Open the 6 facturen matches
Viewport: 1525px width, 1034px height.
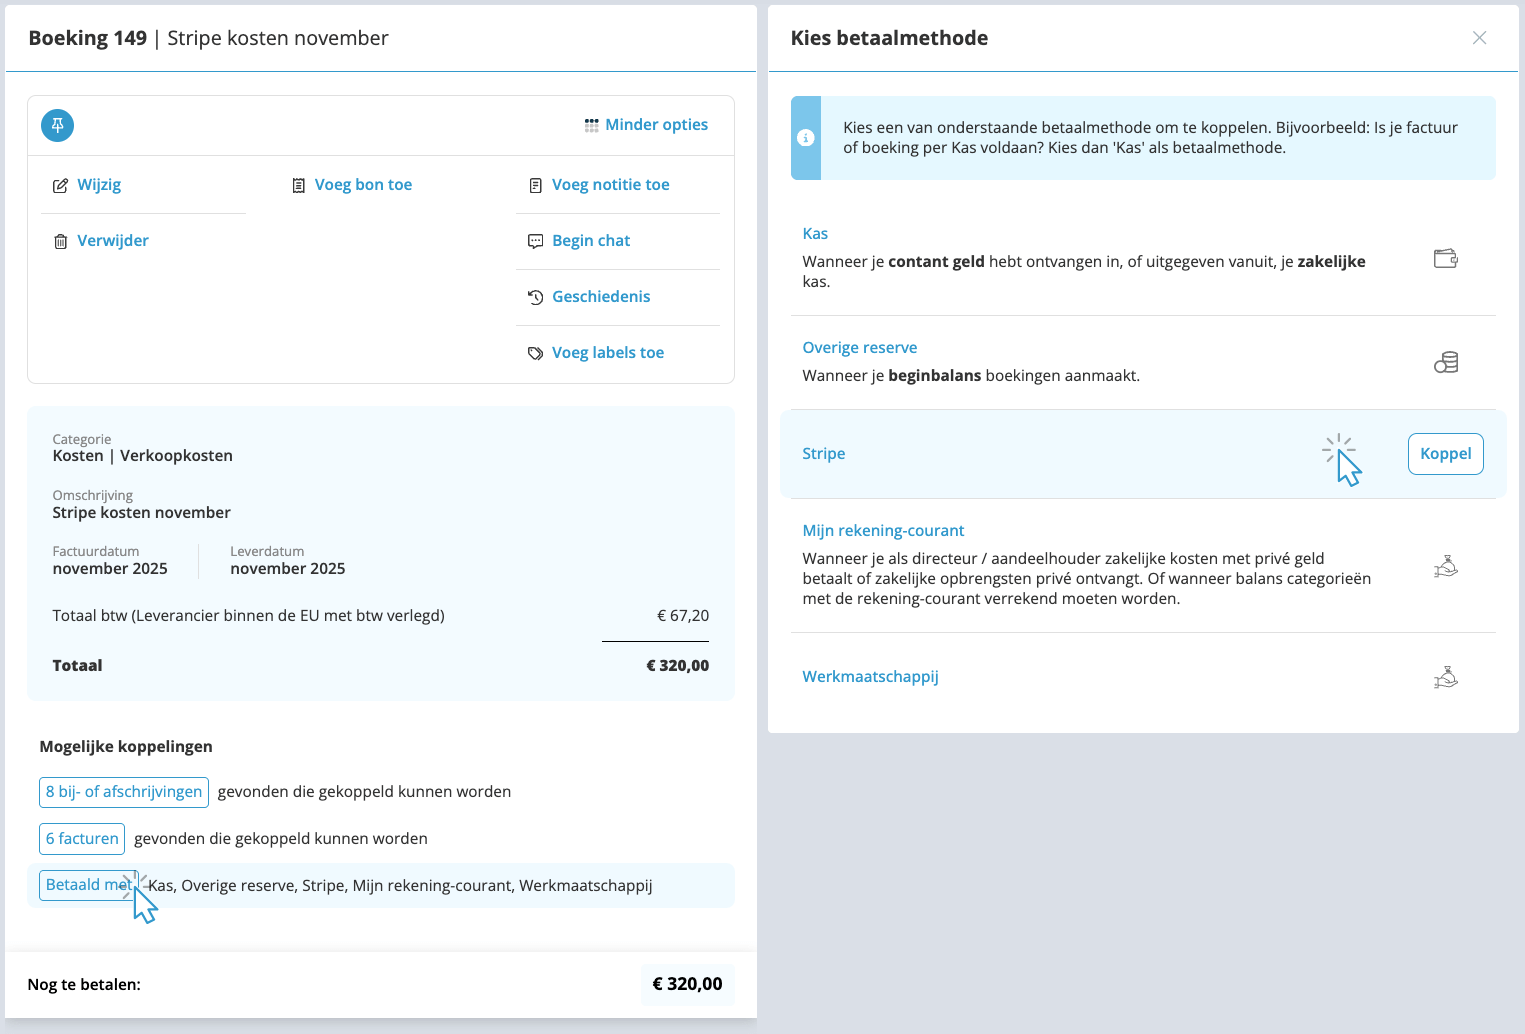coord(82,839)
